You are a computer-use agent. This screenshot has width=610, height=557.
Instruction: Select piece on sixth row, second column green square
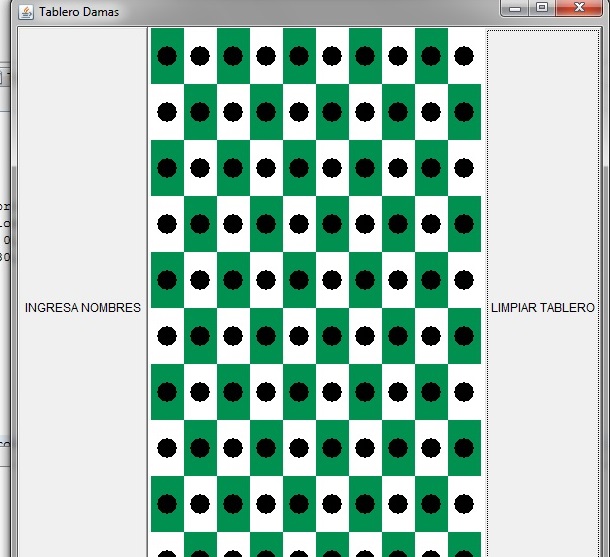(x=200, y=336)
